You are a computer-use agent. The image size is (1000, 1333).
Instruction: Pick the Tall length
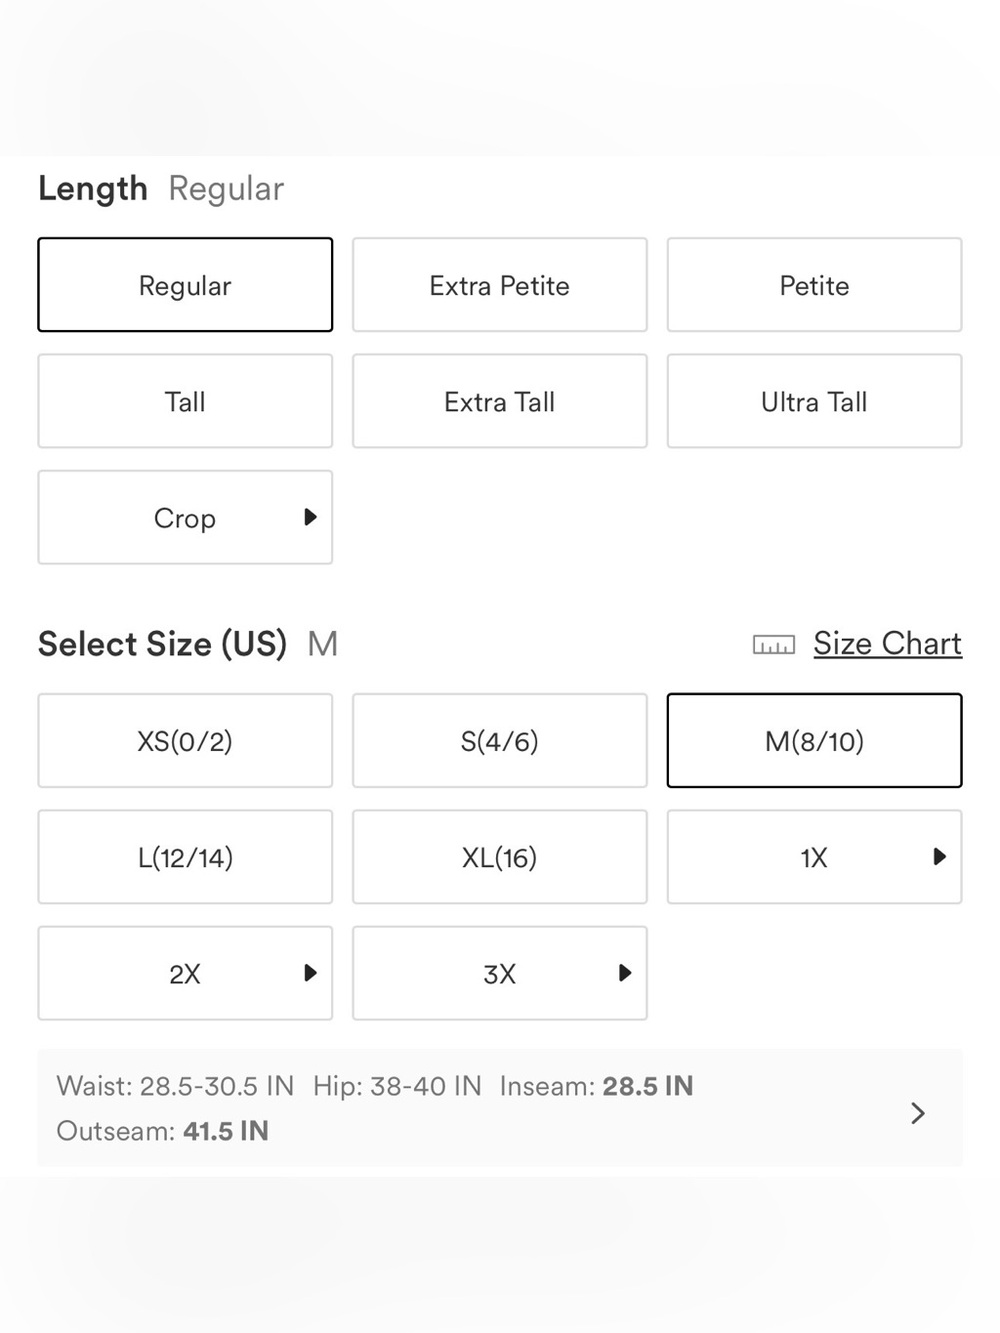pos(185,401)
